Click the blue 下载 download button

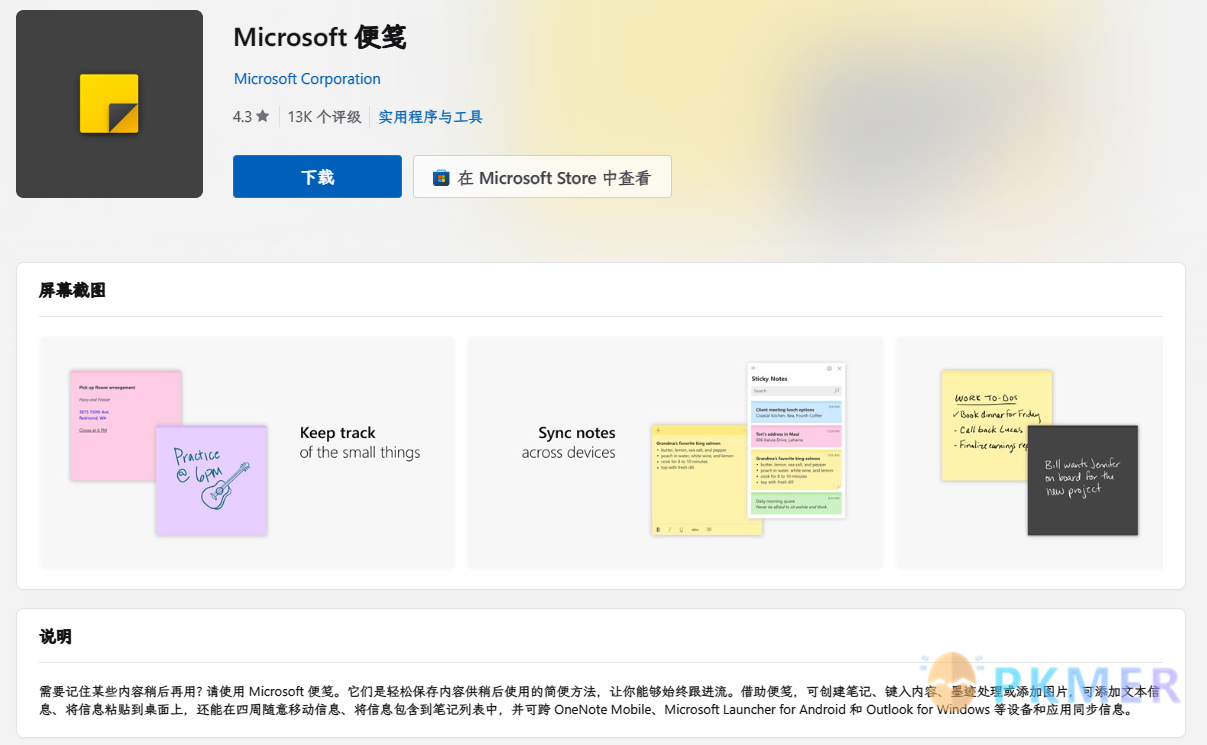click(x=317, y=177)
